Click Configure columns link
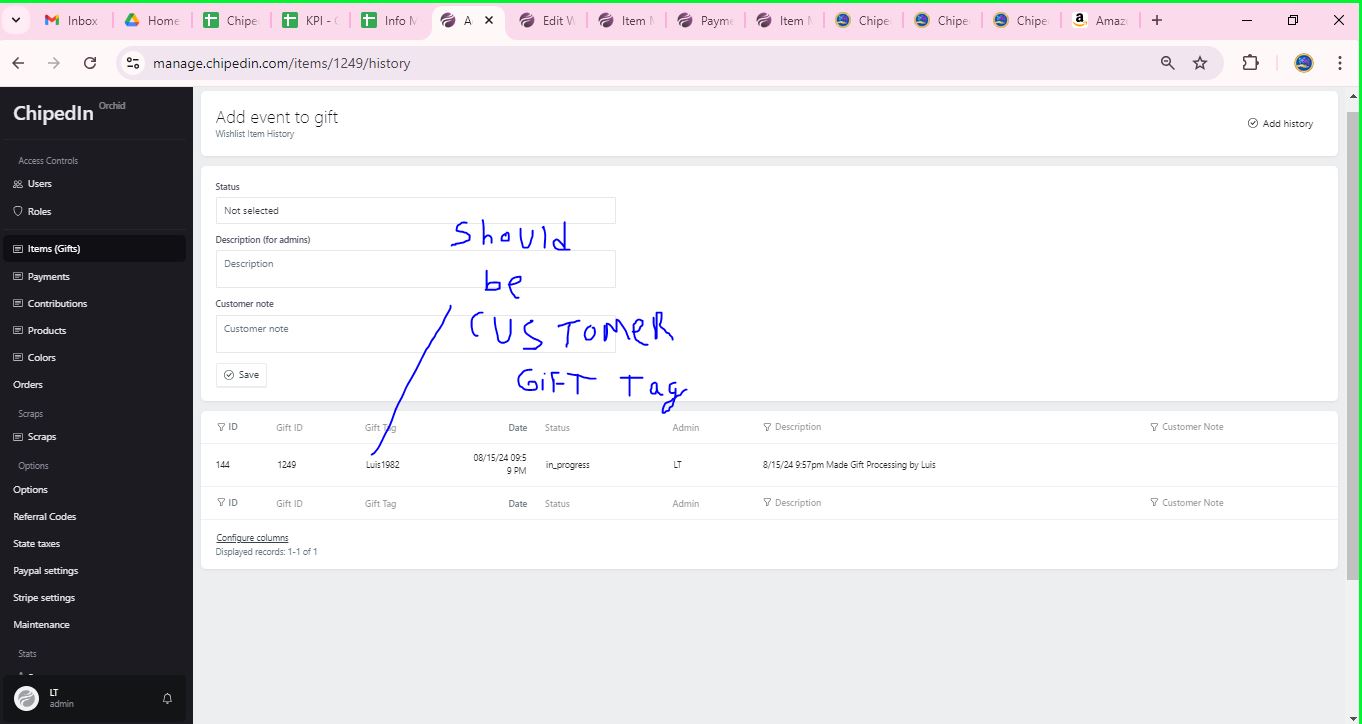 coord(252,538)
